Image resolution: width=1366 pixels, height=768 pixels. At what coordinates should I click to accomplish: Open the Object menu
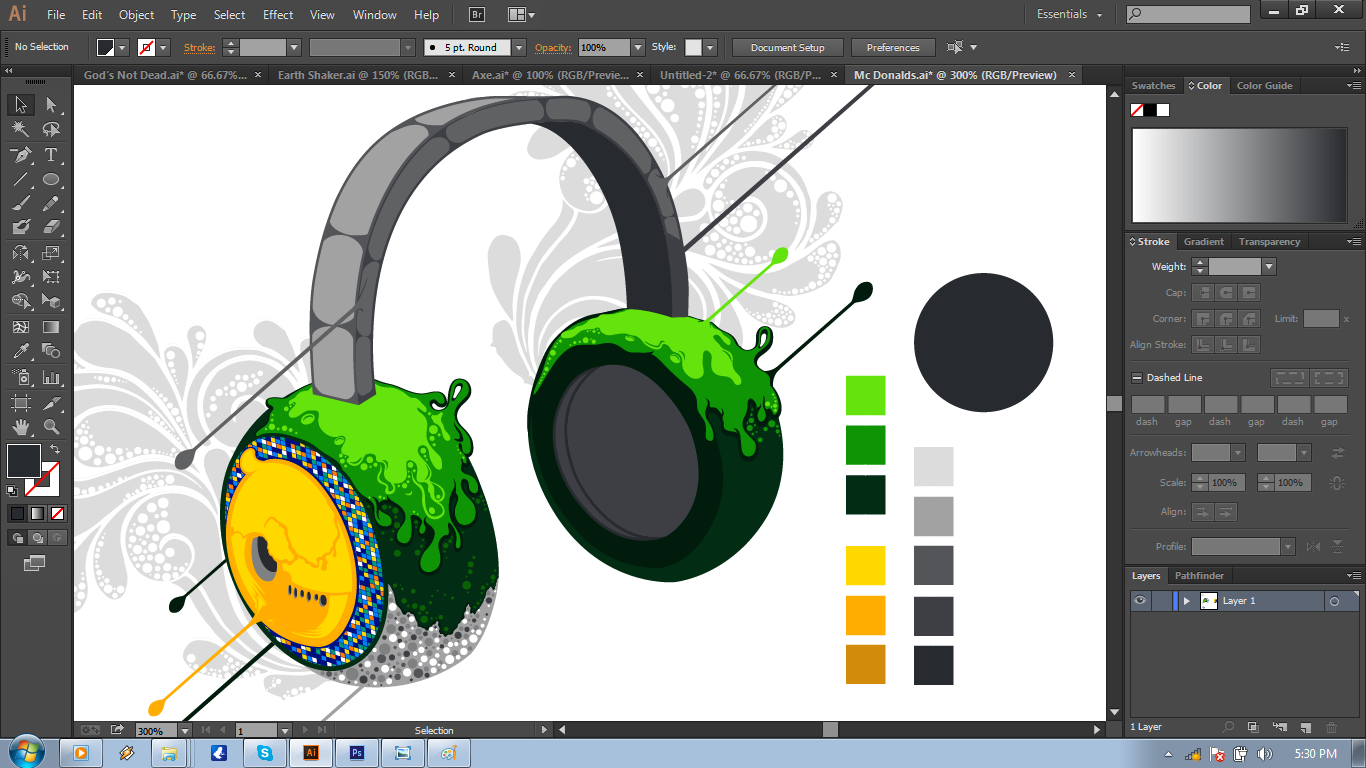[x=136, y=15]
